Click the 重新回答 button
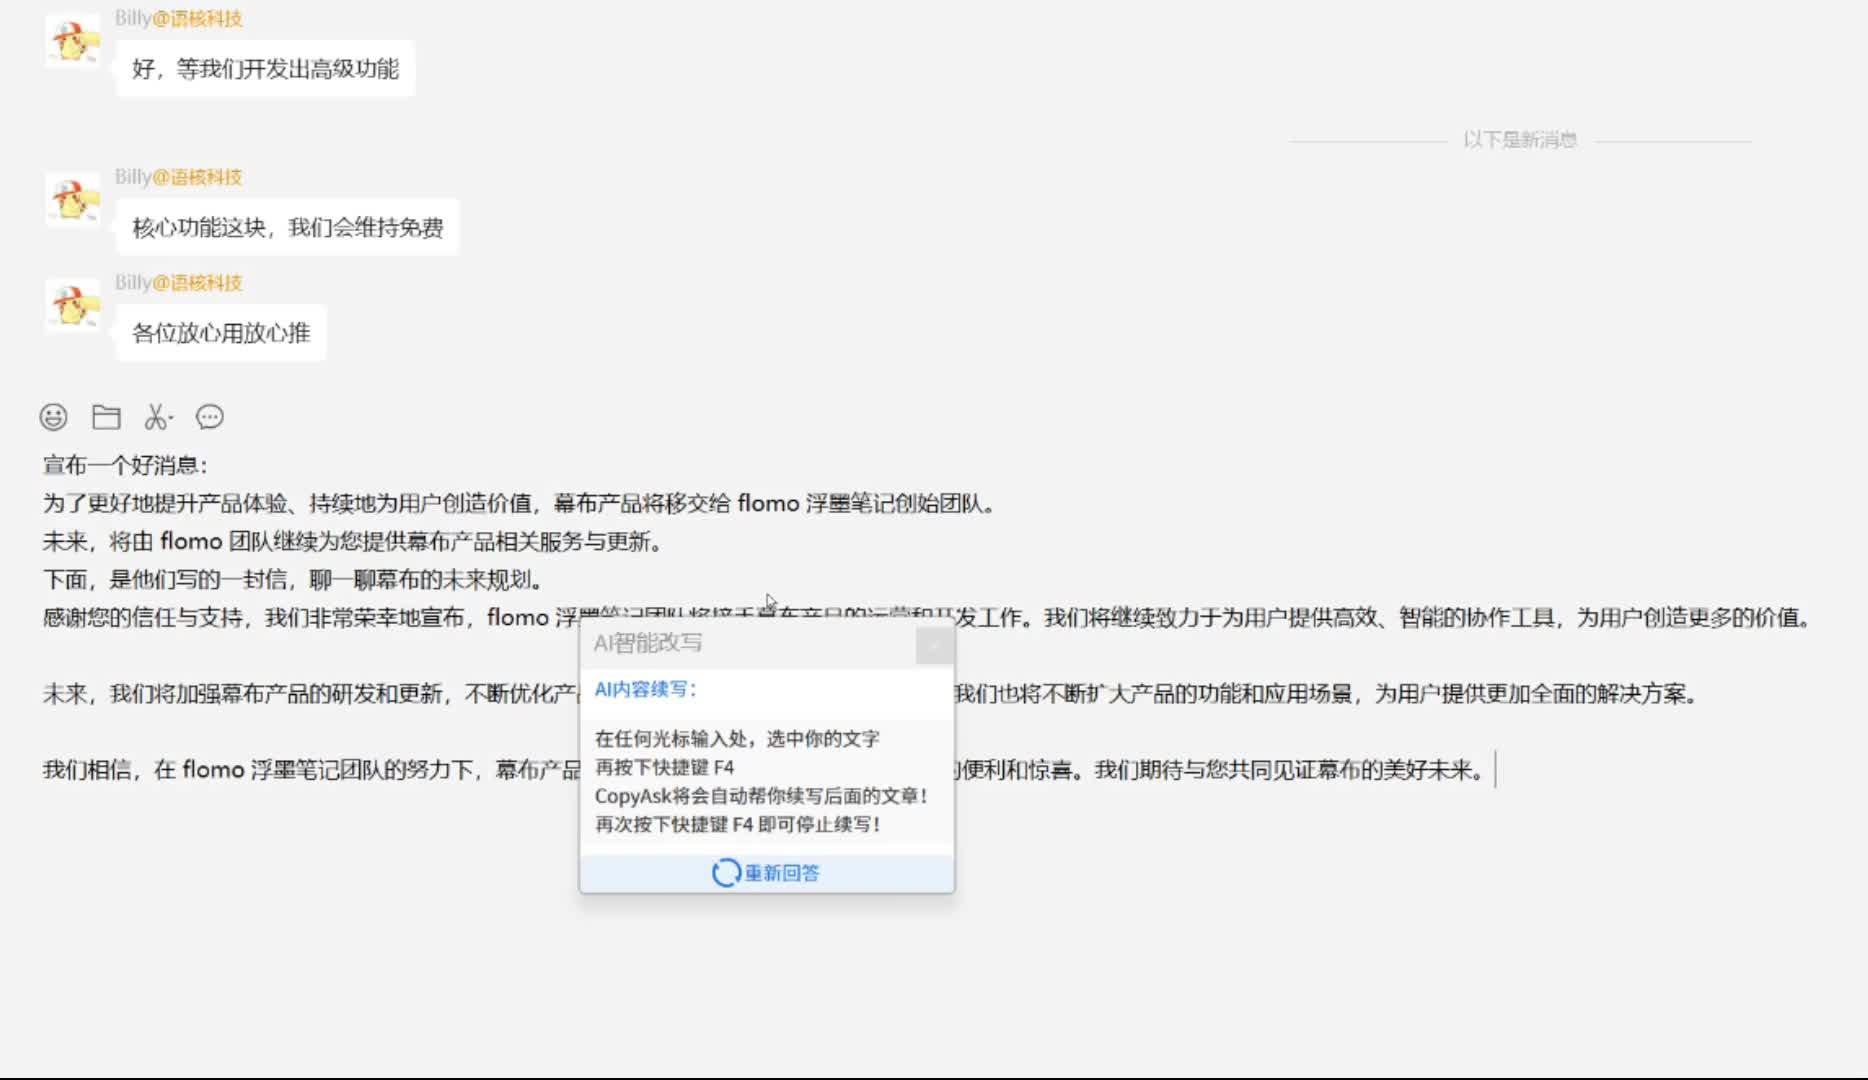Image resolution: width=1868 pixels, height=1080 pixels. click(x=767, y=873)
